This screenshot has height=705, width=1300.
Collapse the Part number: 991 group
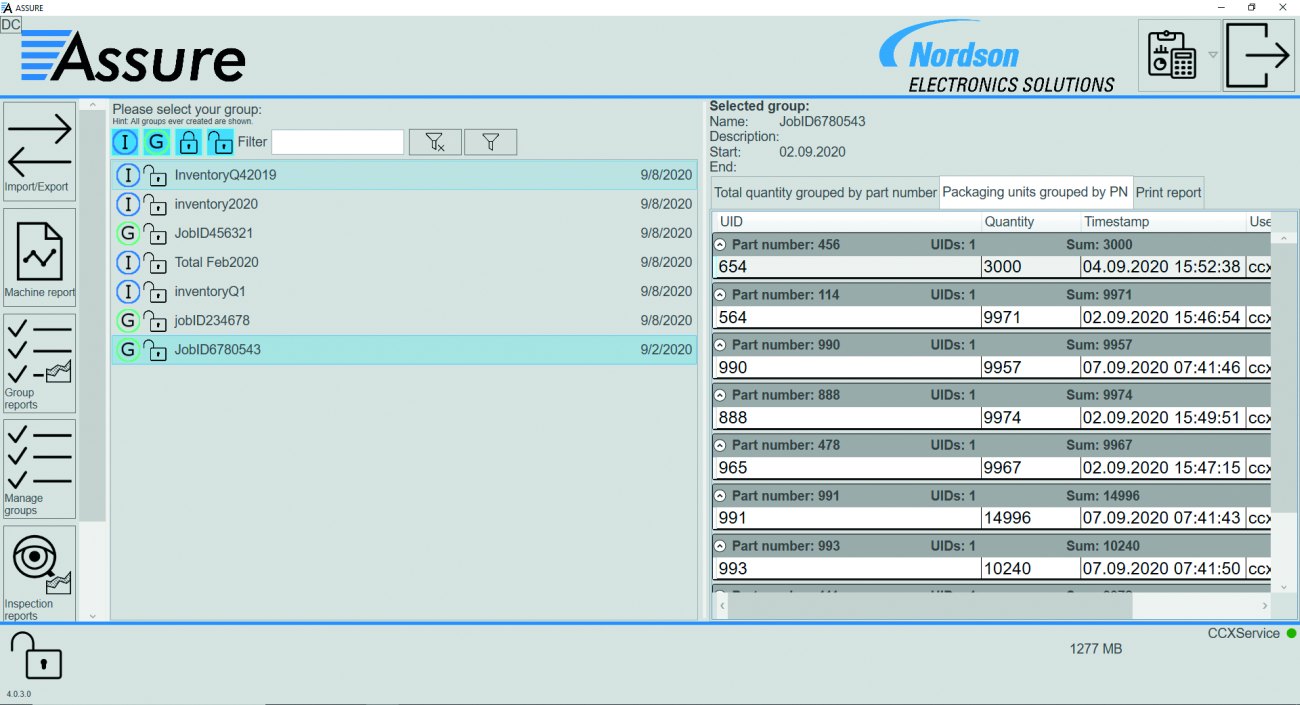tap(720, 496)
